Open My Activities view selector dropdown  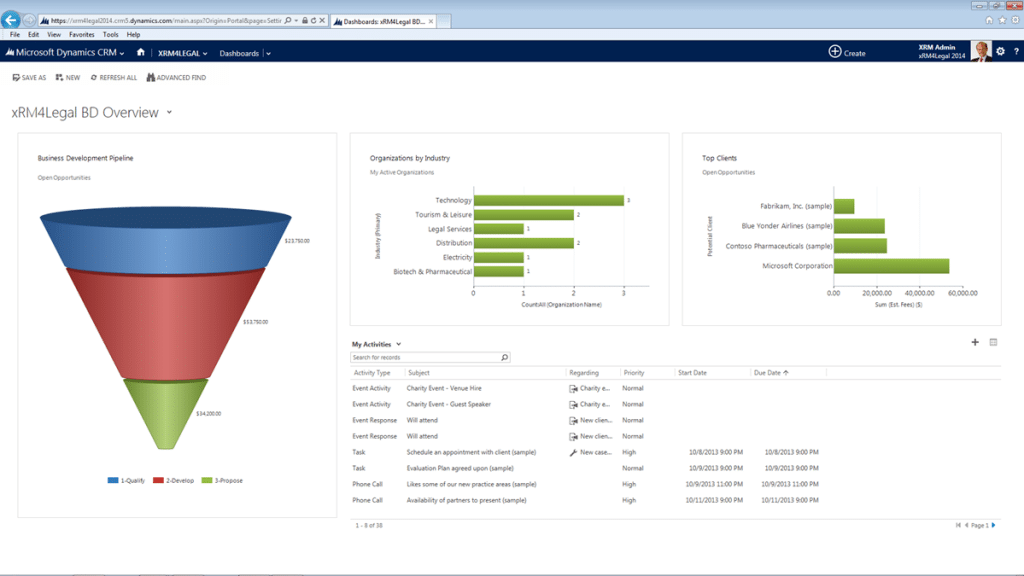[x=398, y=344]
